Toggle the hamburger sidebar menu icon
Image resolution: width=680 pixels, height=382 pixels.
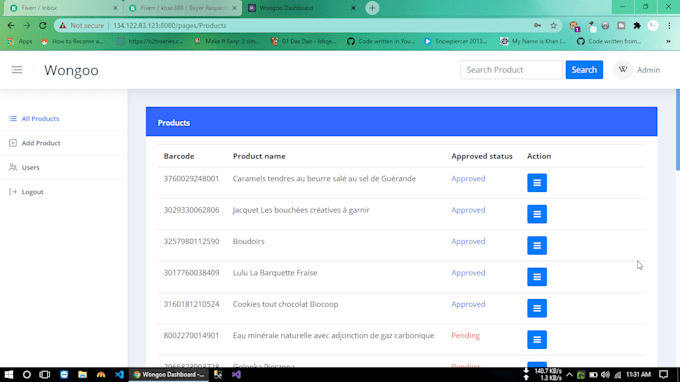point(17,70)
